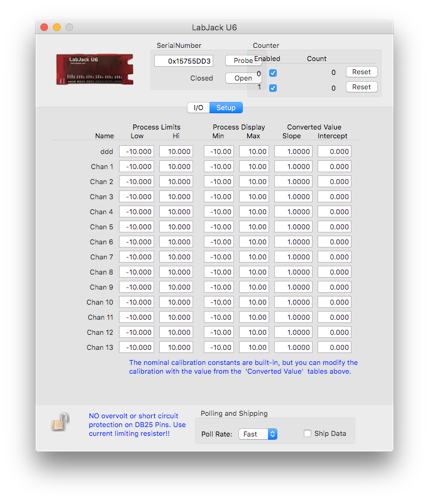Click the yellow minimize window button
The height and width of the screenshot is (502, 429).
pyautogui.click(x=57, y=27)
